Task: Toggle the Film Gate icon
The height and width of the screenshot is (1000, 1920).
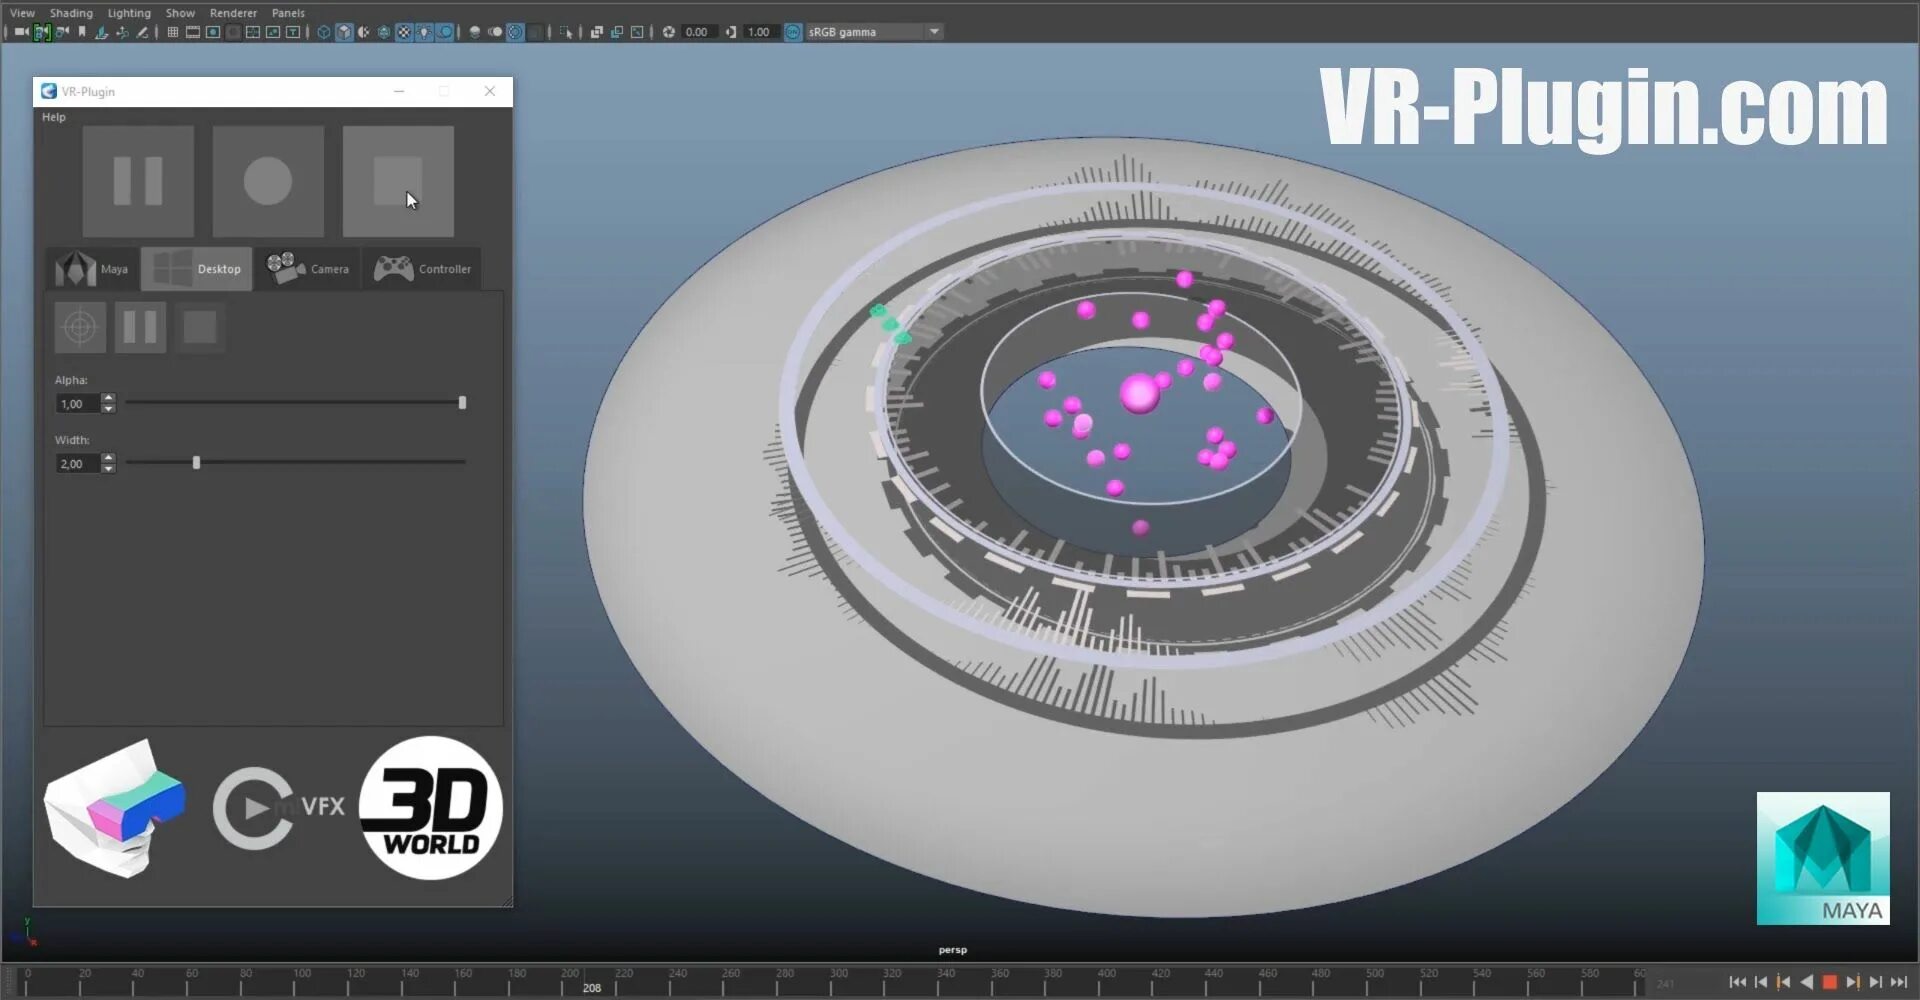Action: [193, 32]
